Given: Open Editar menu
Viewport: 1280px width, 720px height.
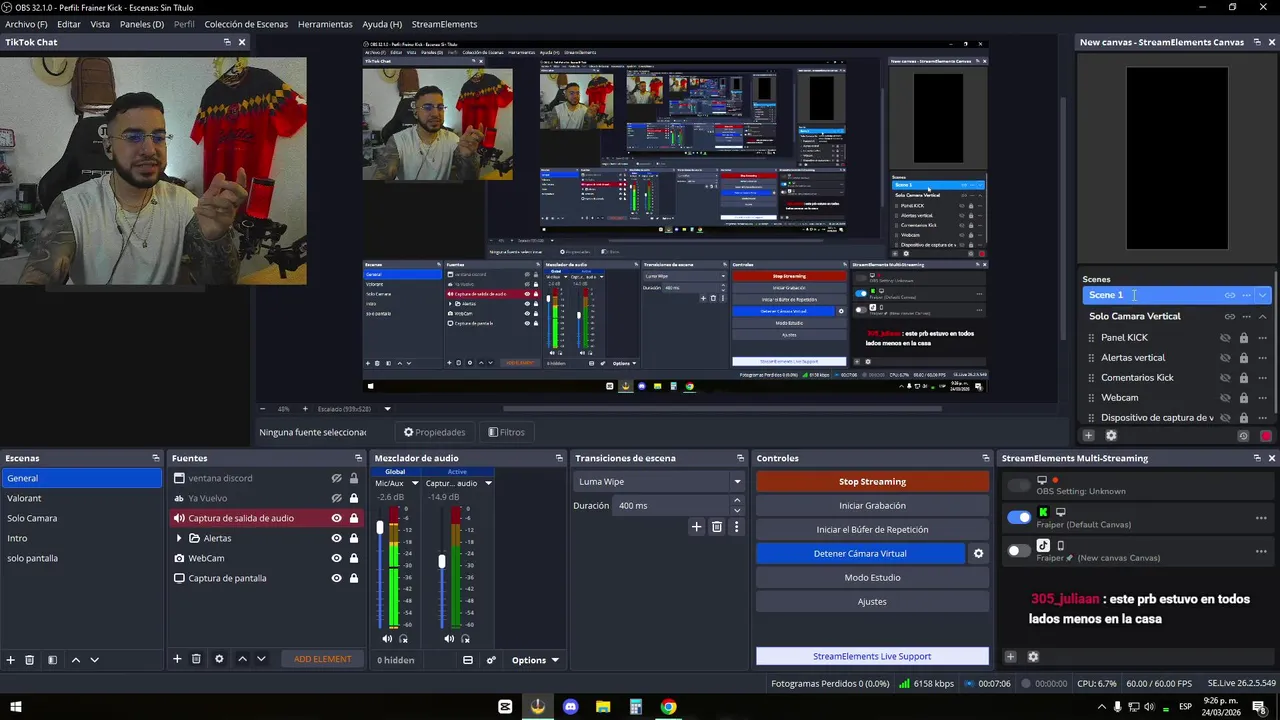Looking at the screenshot, I should pyautogui.click(x=69, y=24).
